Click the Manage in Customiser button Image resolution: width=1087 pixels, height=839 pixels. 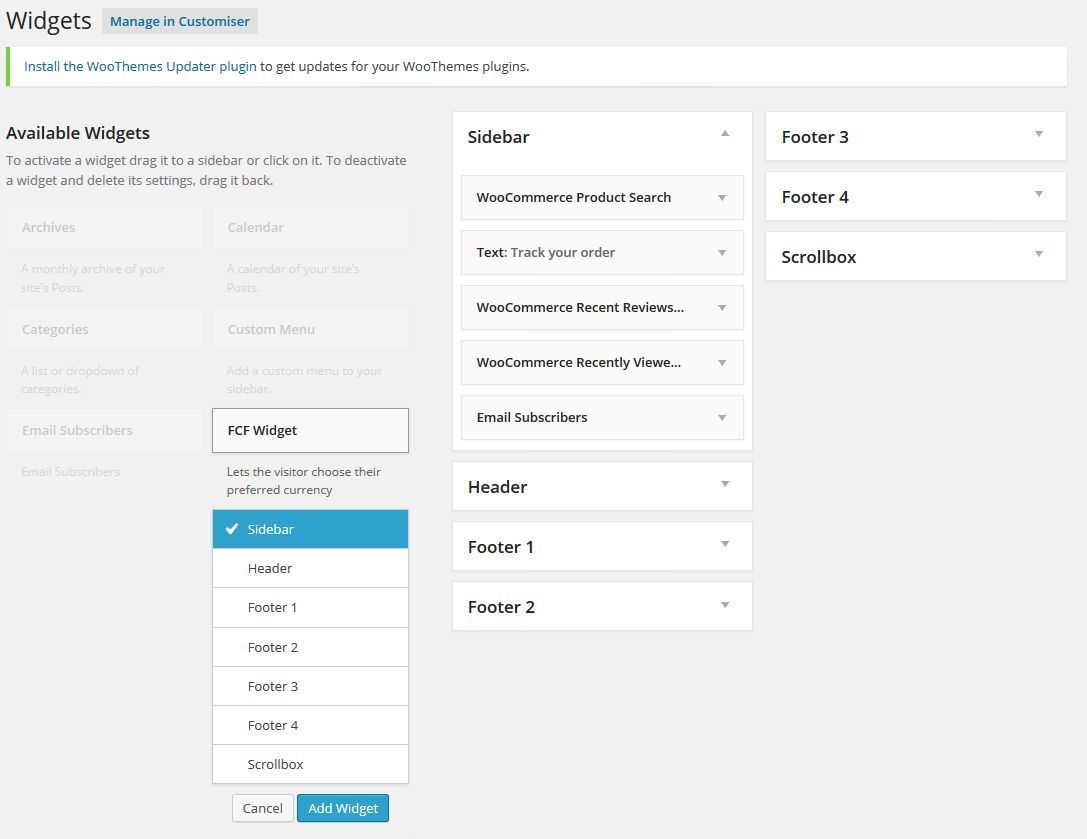click(180, 21)
